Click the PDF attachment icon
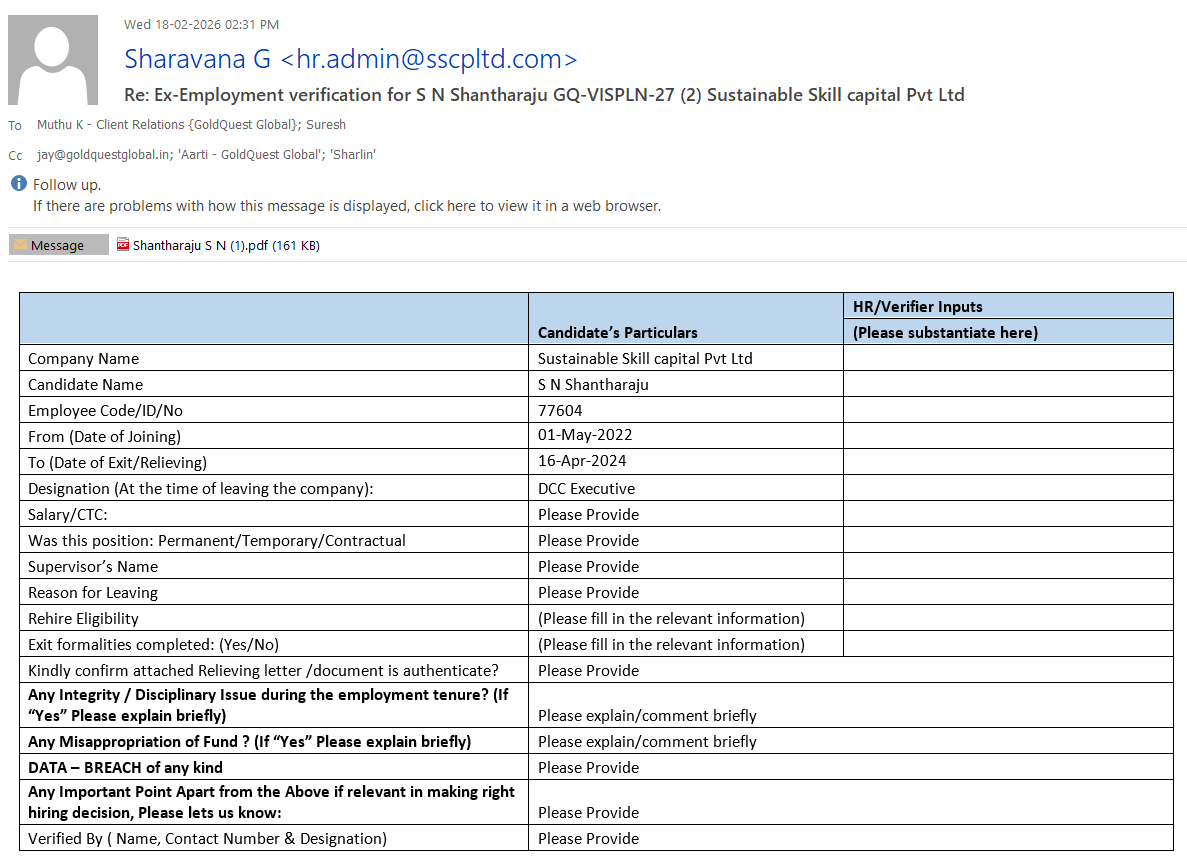The height and width of the screenshot is (862, 1187). (123, 244)
